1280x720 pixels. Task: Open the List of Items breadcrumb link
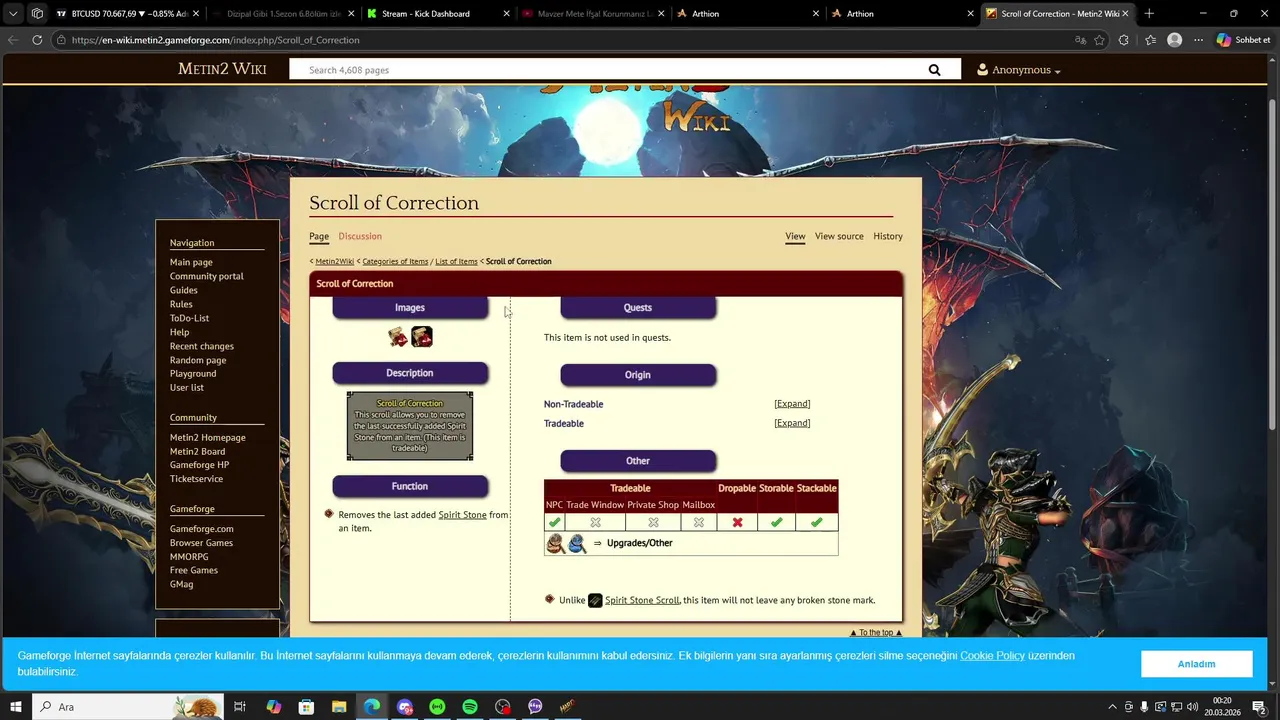tap(456, 261)
